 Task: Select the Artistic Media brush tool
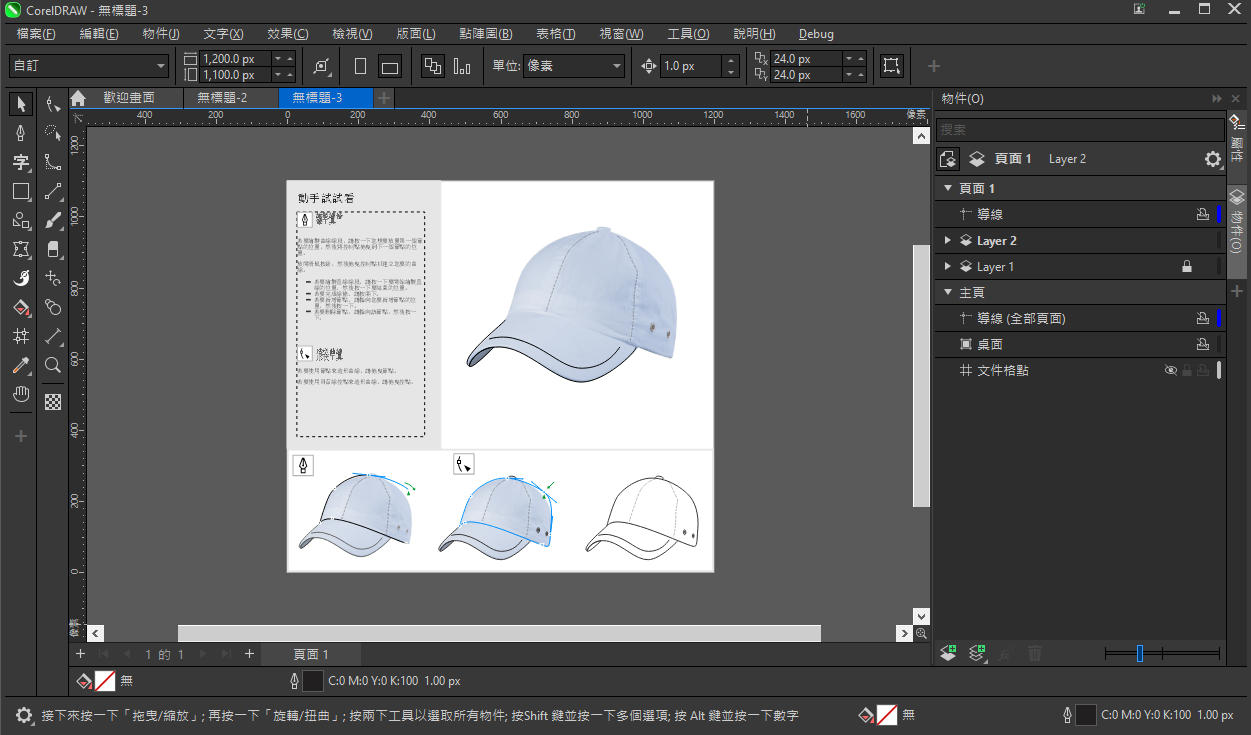pos(53,220)
